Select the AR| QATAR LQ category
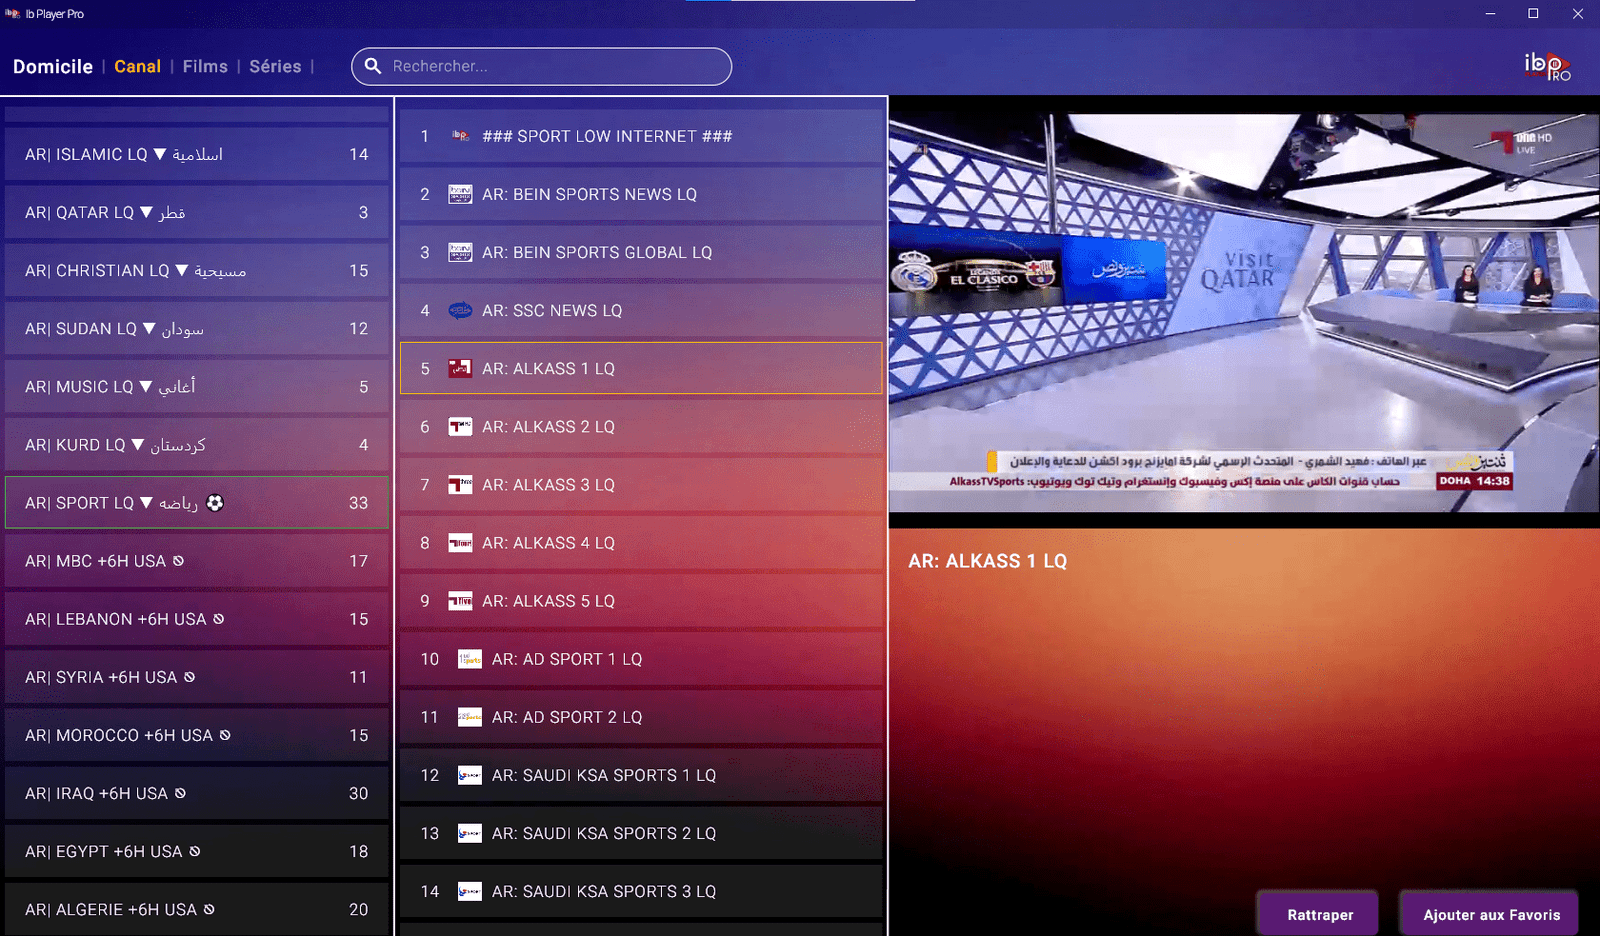This screenshot has height=936, width=1600. tap(197, 212)
